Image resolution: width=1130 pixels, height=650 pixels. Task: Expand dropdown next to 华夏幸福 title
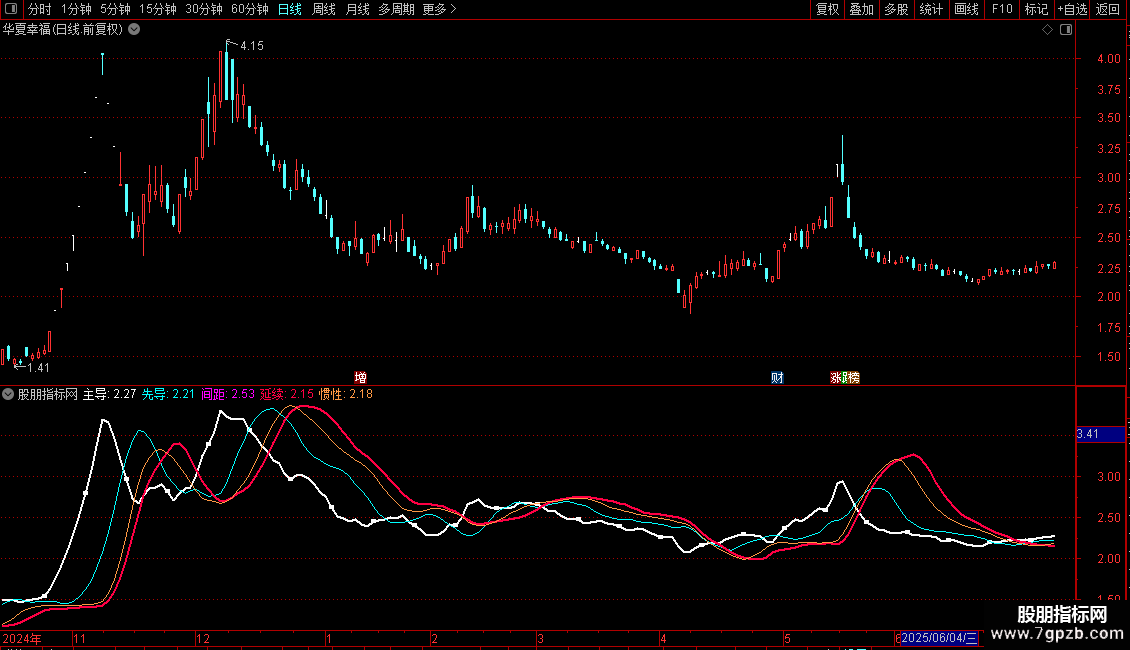(x=134, y=30)
